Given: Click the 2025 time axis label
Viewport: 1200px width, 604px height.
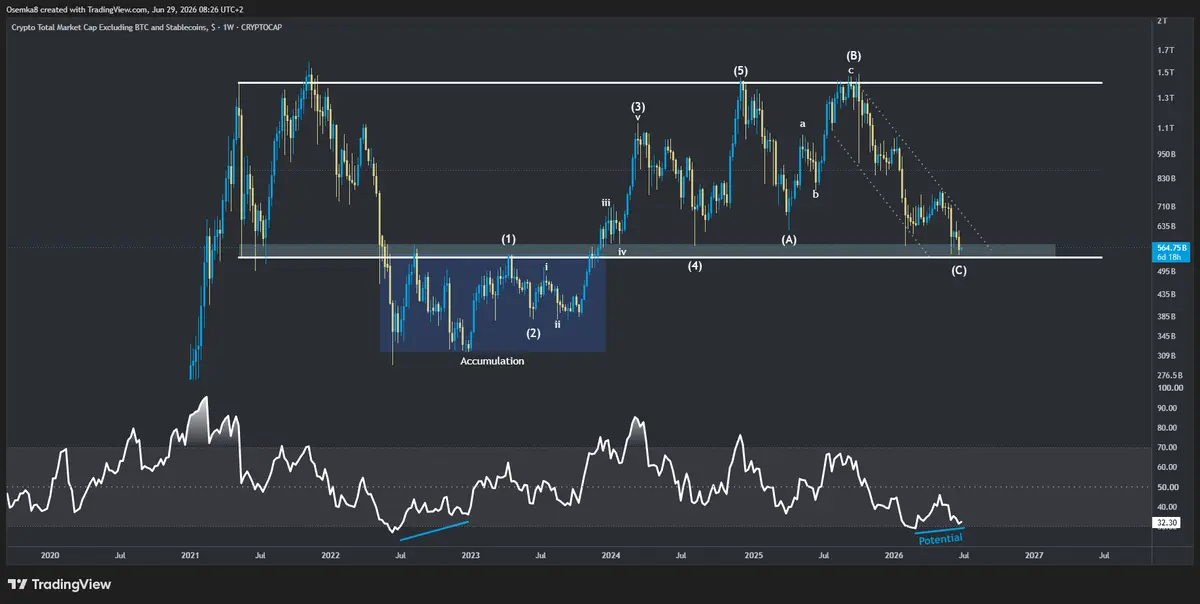Looking at the screenshot, I should pos(754,554).
